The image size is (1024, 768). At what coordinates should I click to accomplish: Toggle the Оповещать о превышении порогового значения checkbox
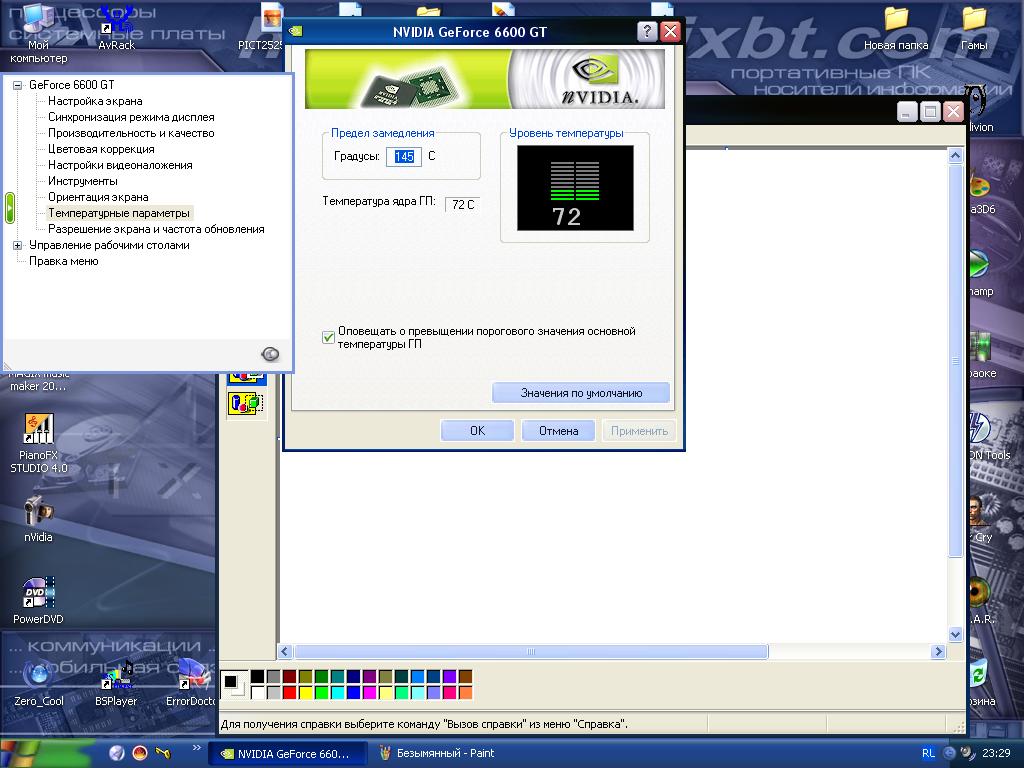click(328, 337)
